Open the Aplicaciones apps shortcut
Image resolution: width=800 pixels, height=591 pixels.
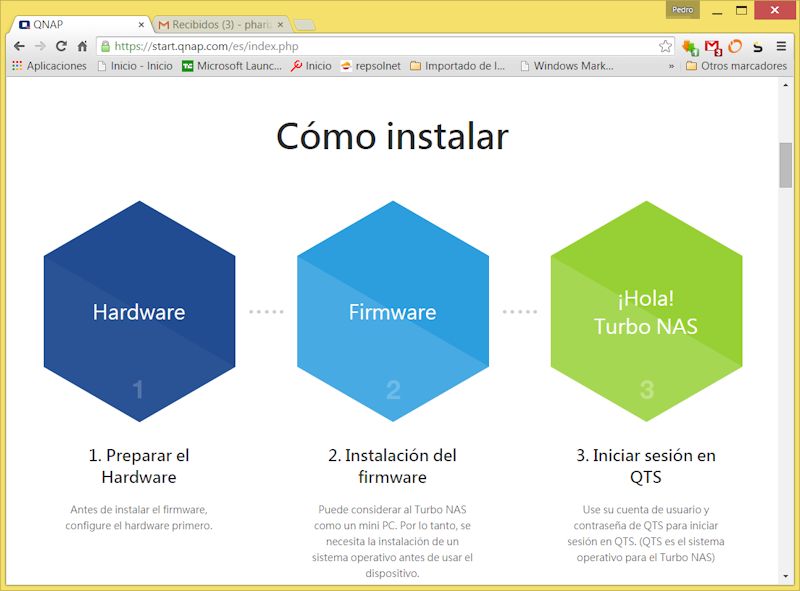[49, 66]
